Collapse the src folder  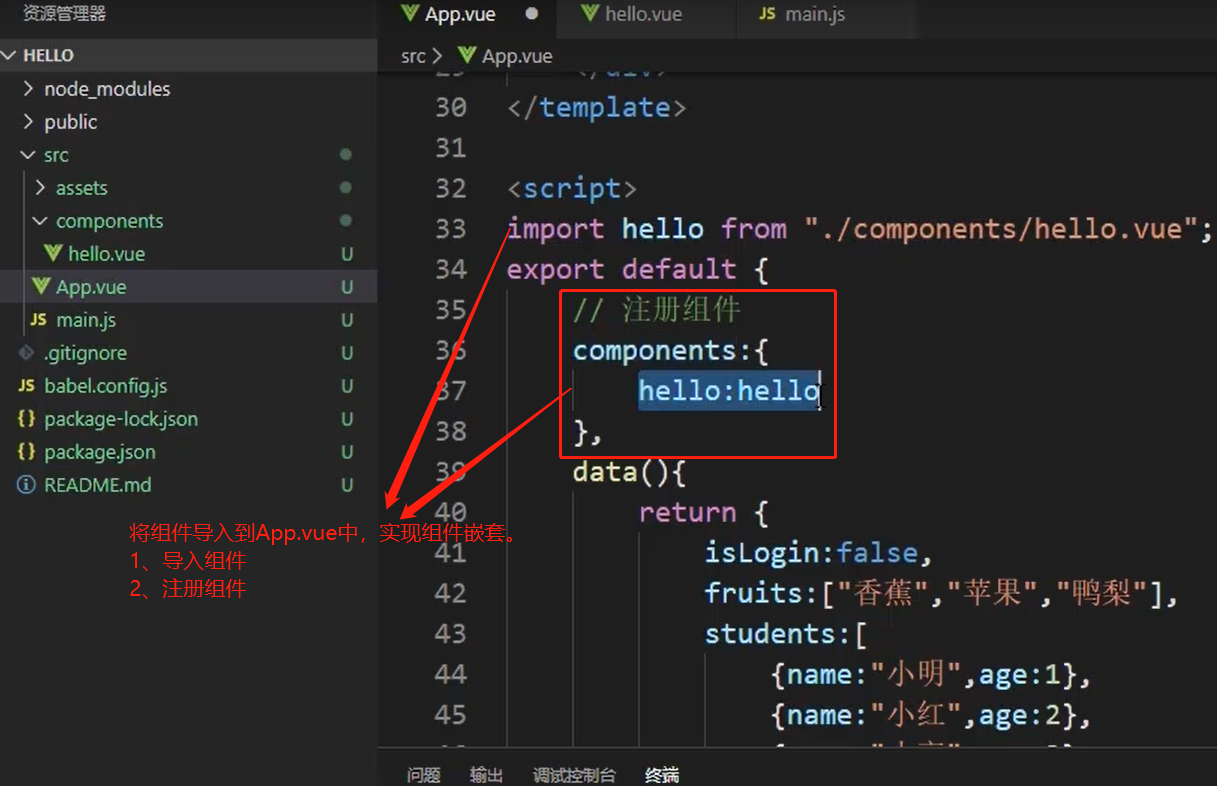pyautogui.click(x=27, y=155)
